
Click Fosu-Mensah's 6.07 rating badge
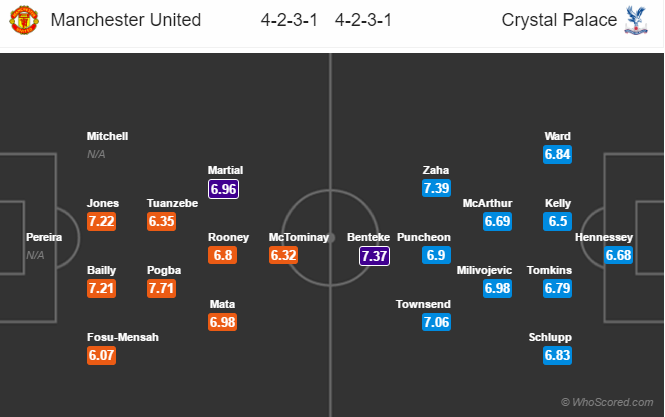(x=101, y=356)
